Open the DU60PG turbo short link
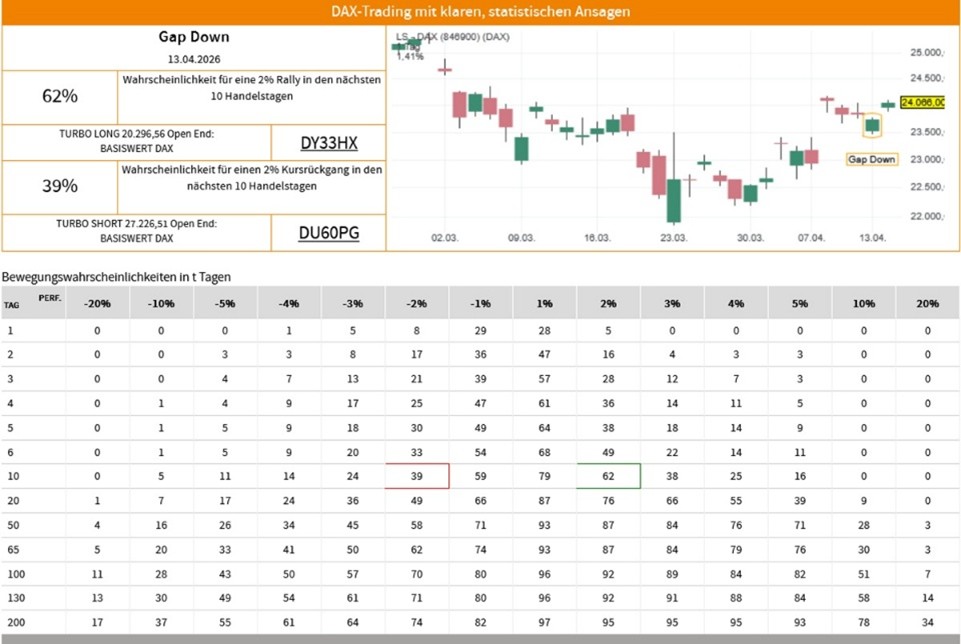The width and height of the screenshot is (961, 644). (328, 233)
